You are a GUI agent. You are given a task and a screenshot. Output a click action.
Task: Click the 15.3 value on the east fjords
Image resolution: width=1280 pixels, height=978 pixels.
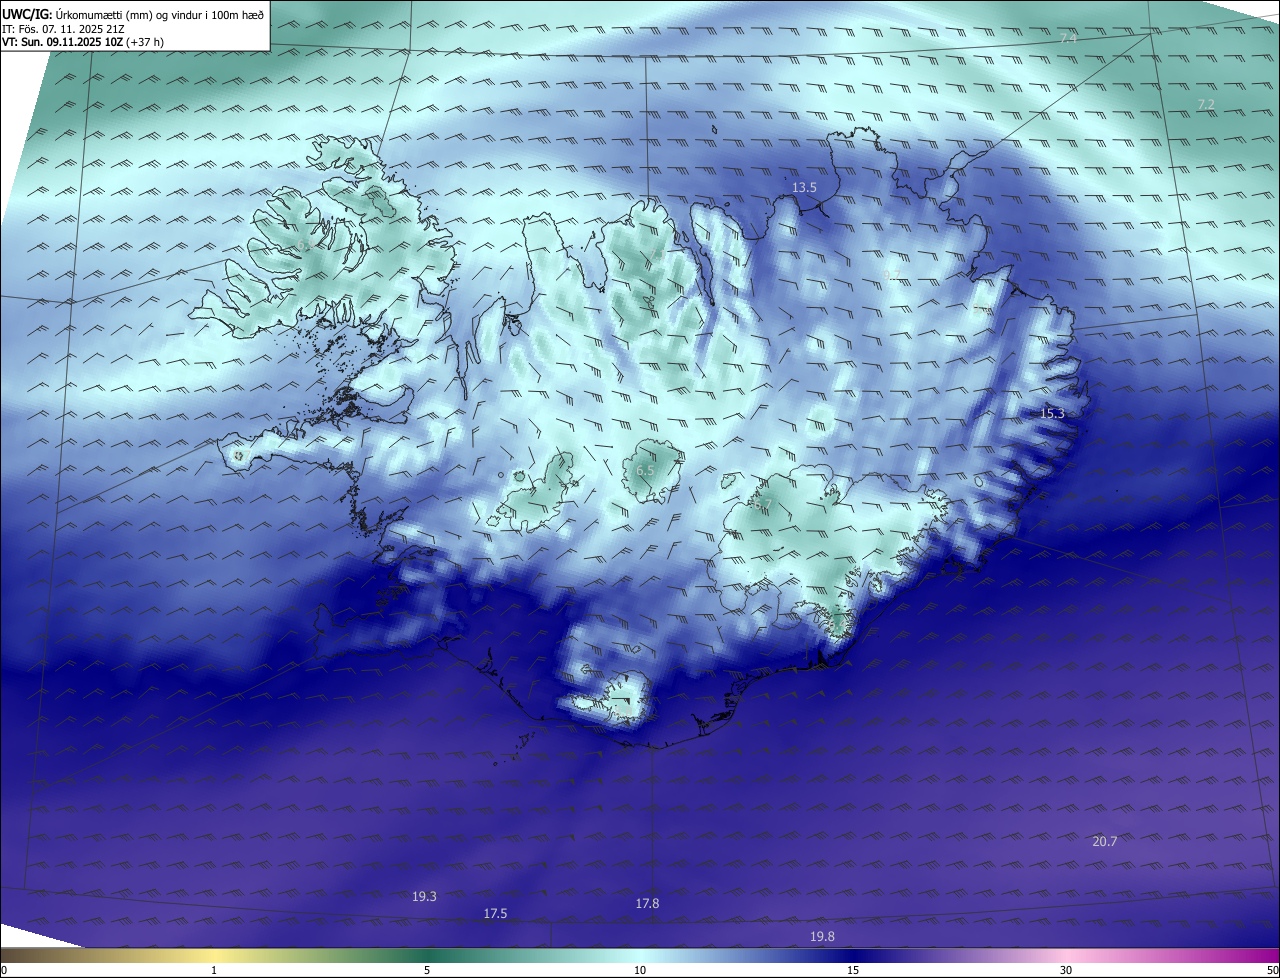click(1052, 413)
